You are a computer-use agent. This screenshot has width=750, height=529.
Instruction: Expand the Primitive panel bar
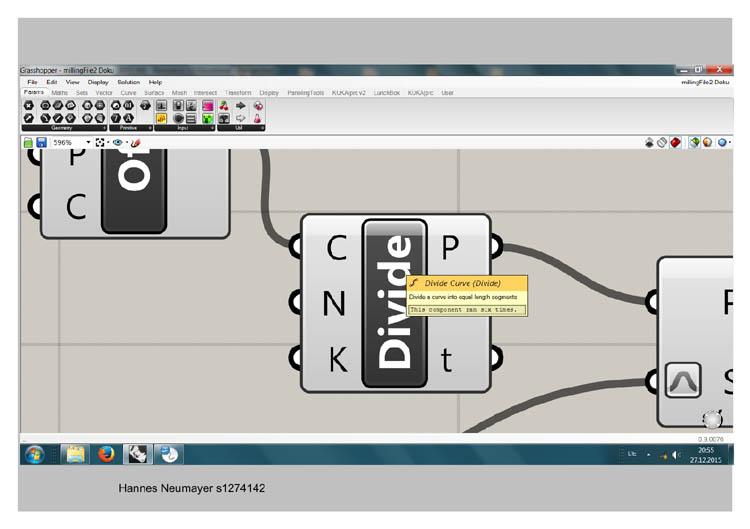(131, 128)
